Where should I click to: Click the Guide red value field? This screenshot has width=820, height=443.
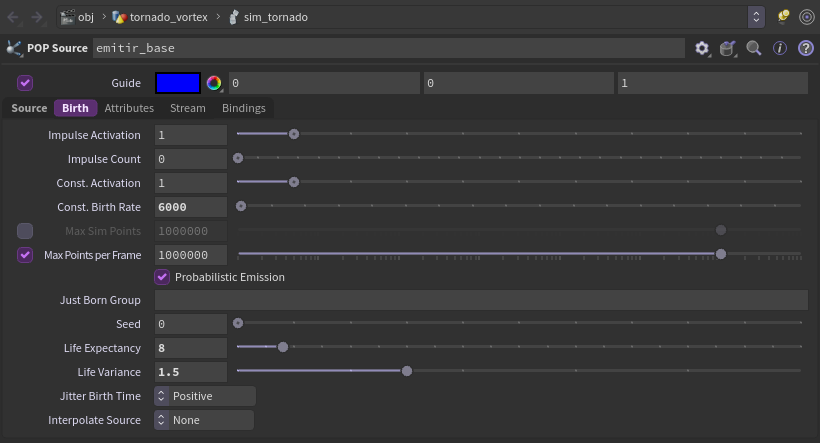[324, 83]
